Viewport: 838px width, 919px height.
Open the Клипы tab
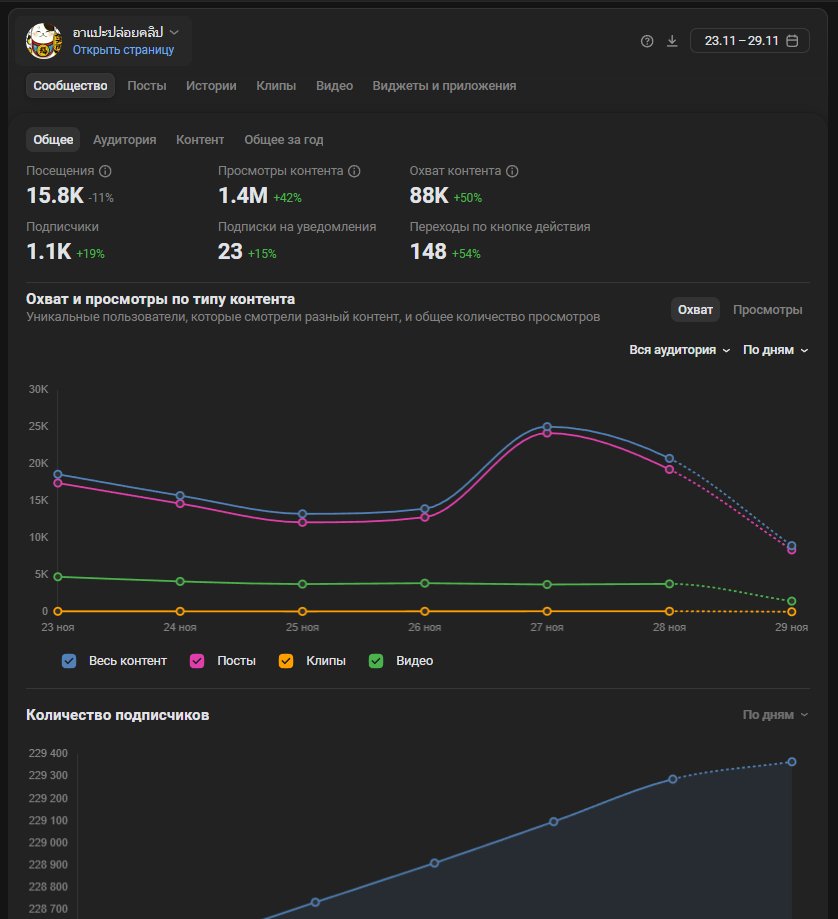point(276,86)
